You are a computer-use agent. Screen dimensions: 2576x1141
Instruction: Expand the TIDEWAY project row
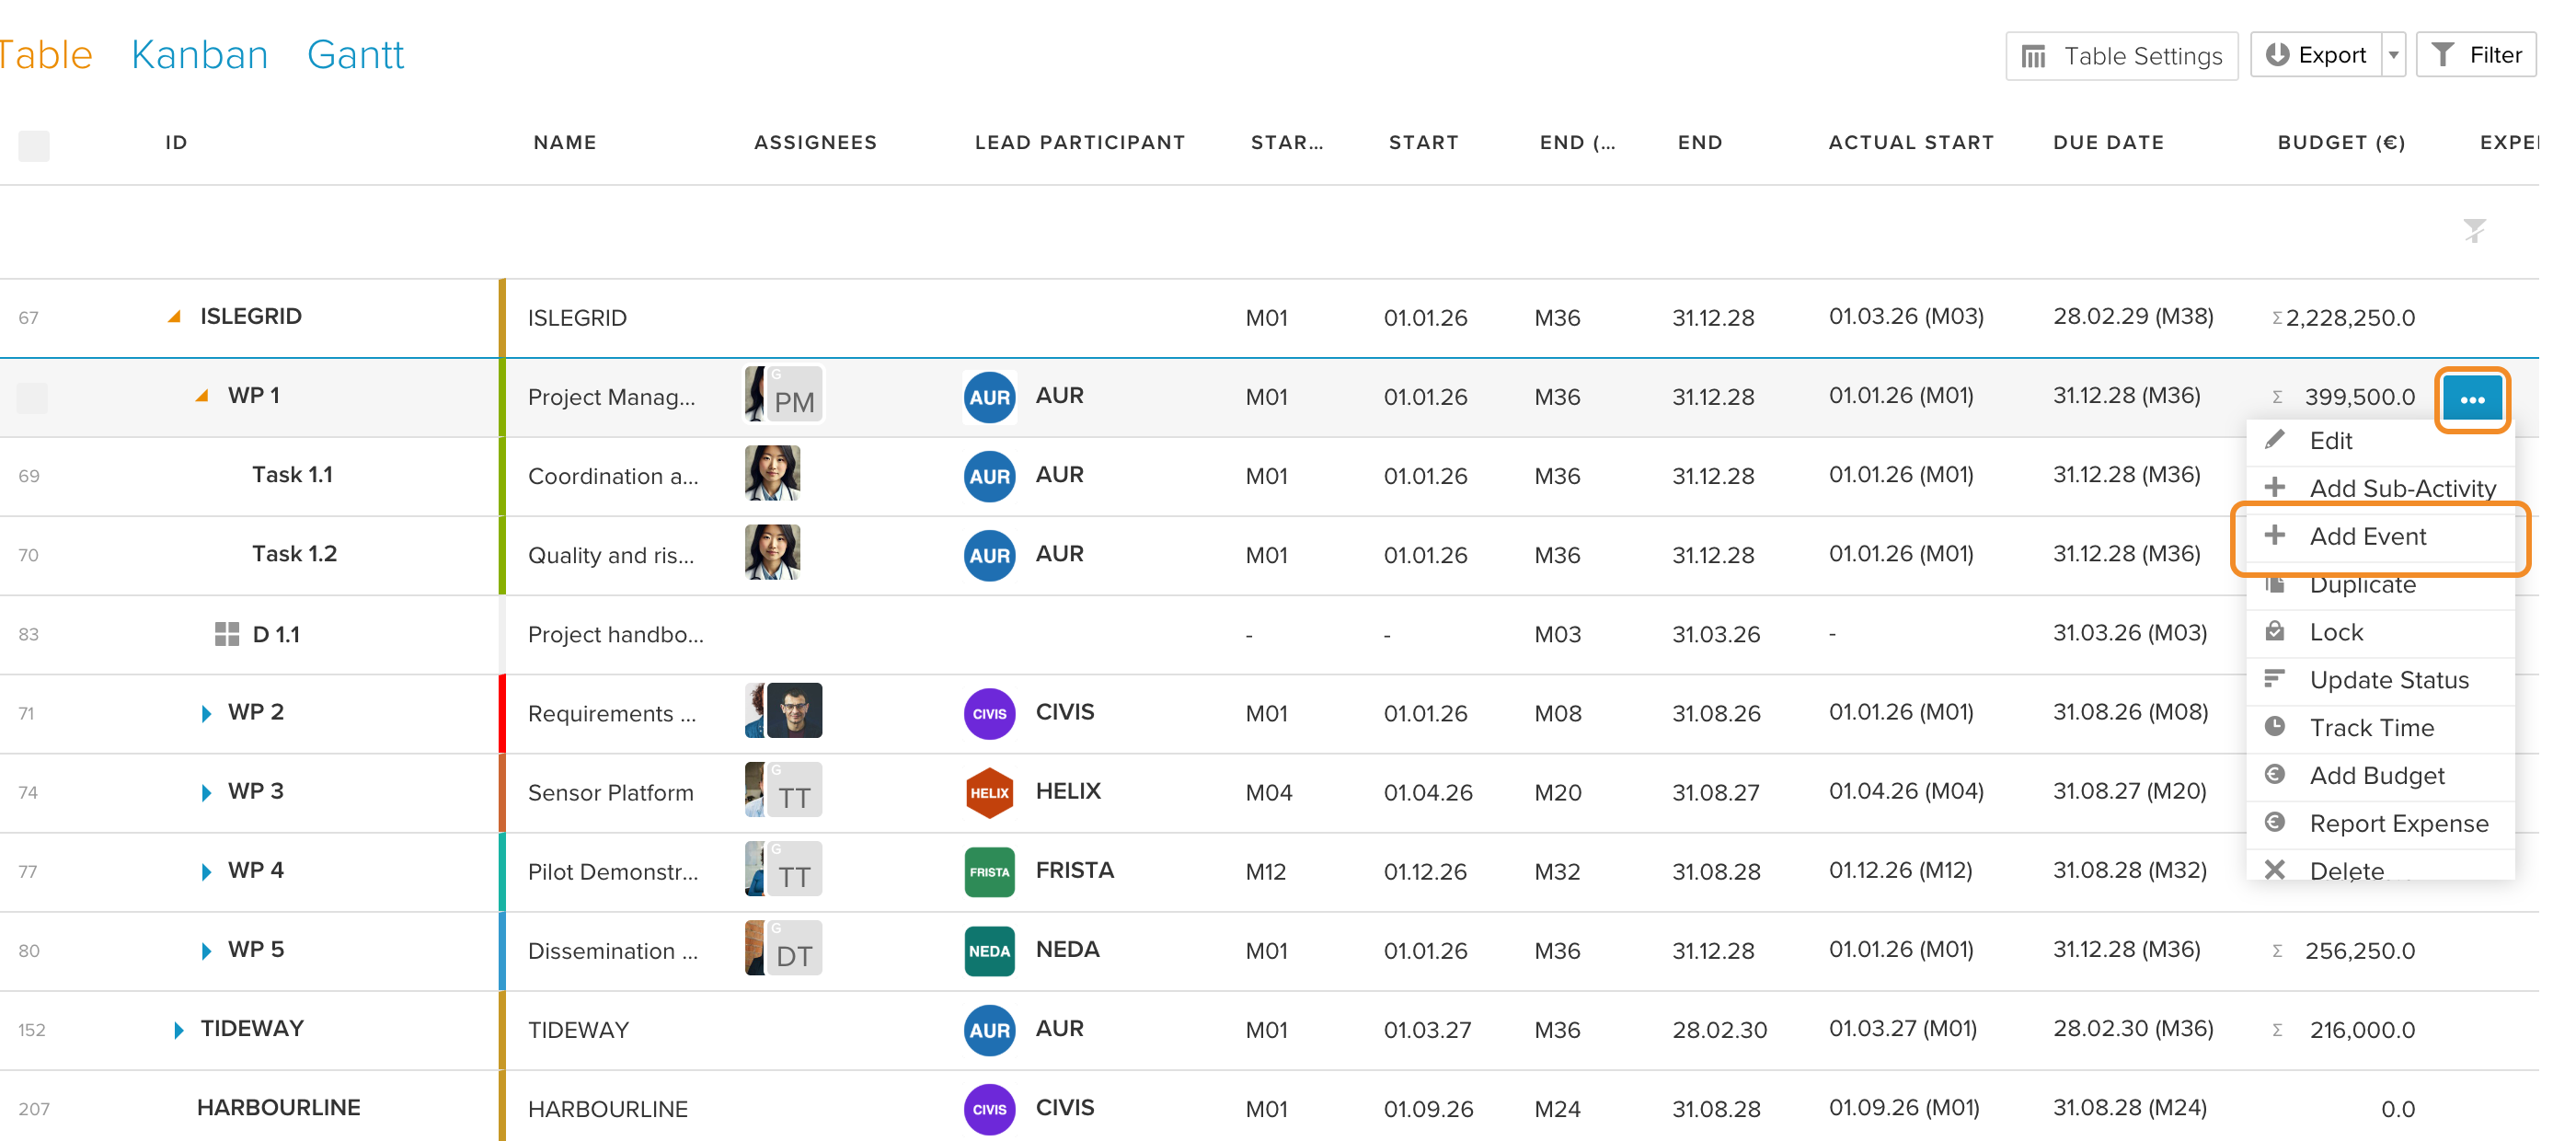pyautogui.click(x=178, y=1030)
